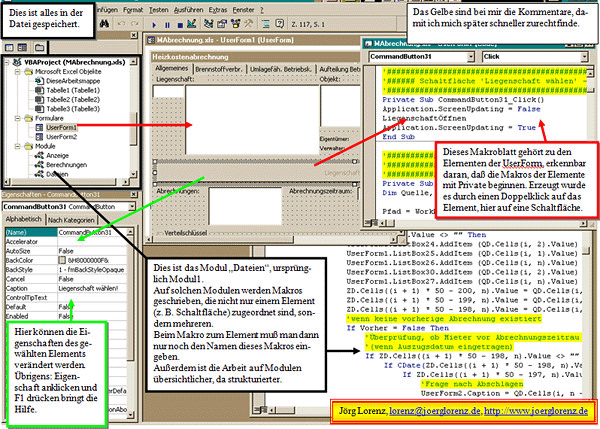Click View Code icon in project explorer
Viewport: 600px width, 429px height.
point(9,47)
